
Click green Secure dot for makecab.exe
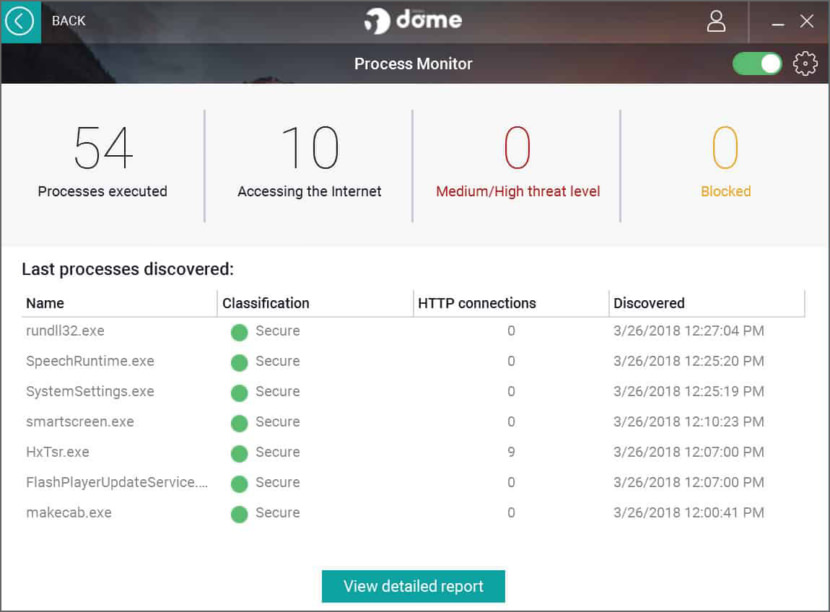coord(239,514)
